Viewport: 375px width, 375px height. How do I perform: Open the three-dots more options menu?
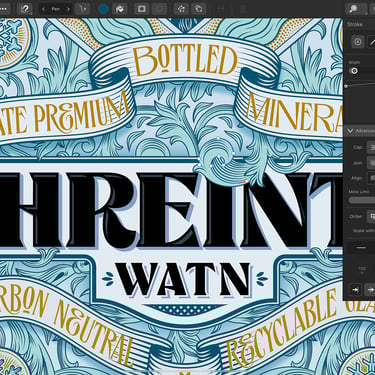coord(3,9)
